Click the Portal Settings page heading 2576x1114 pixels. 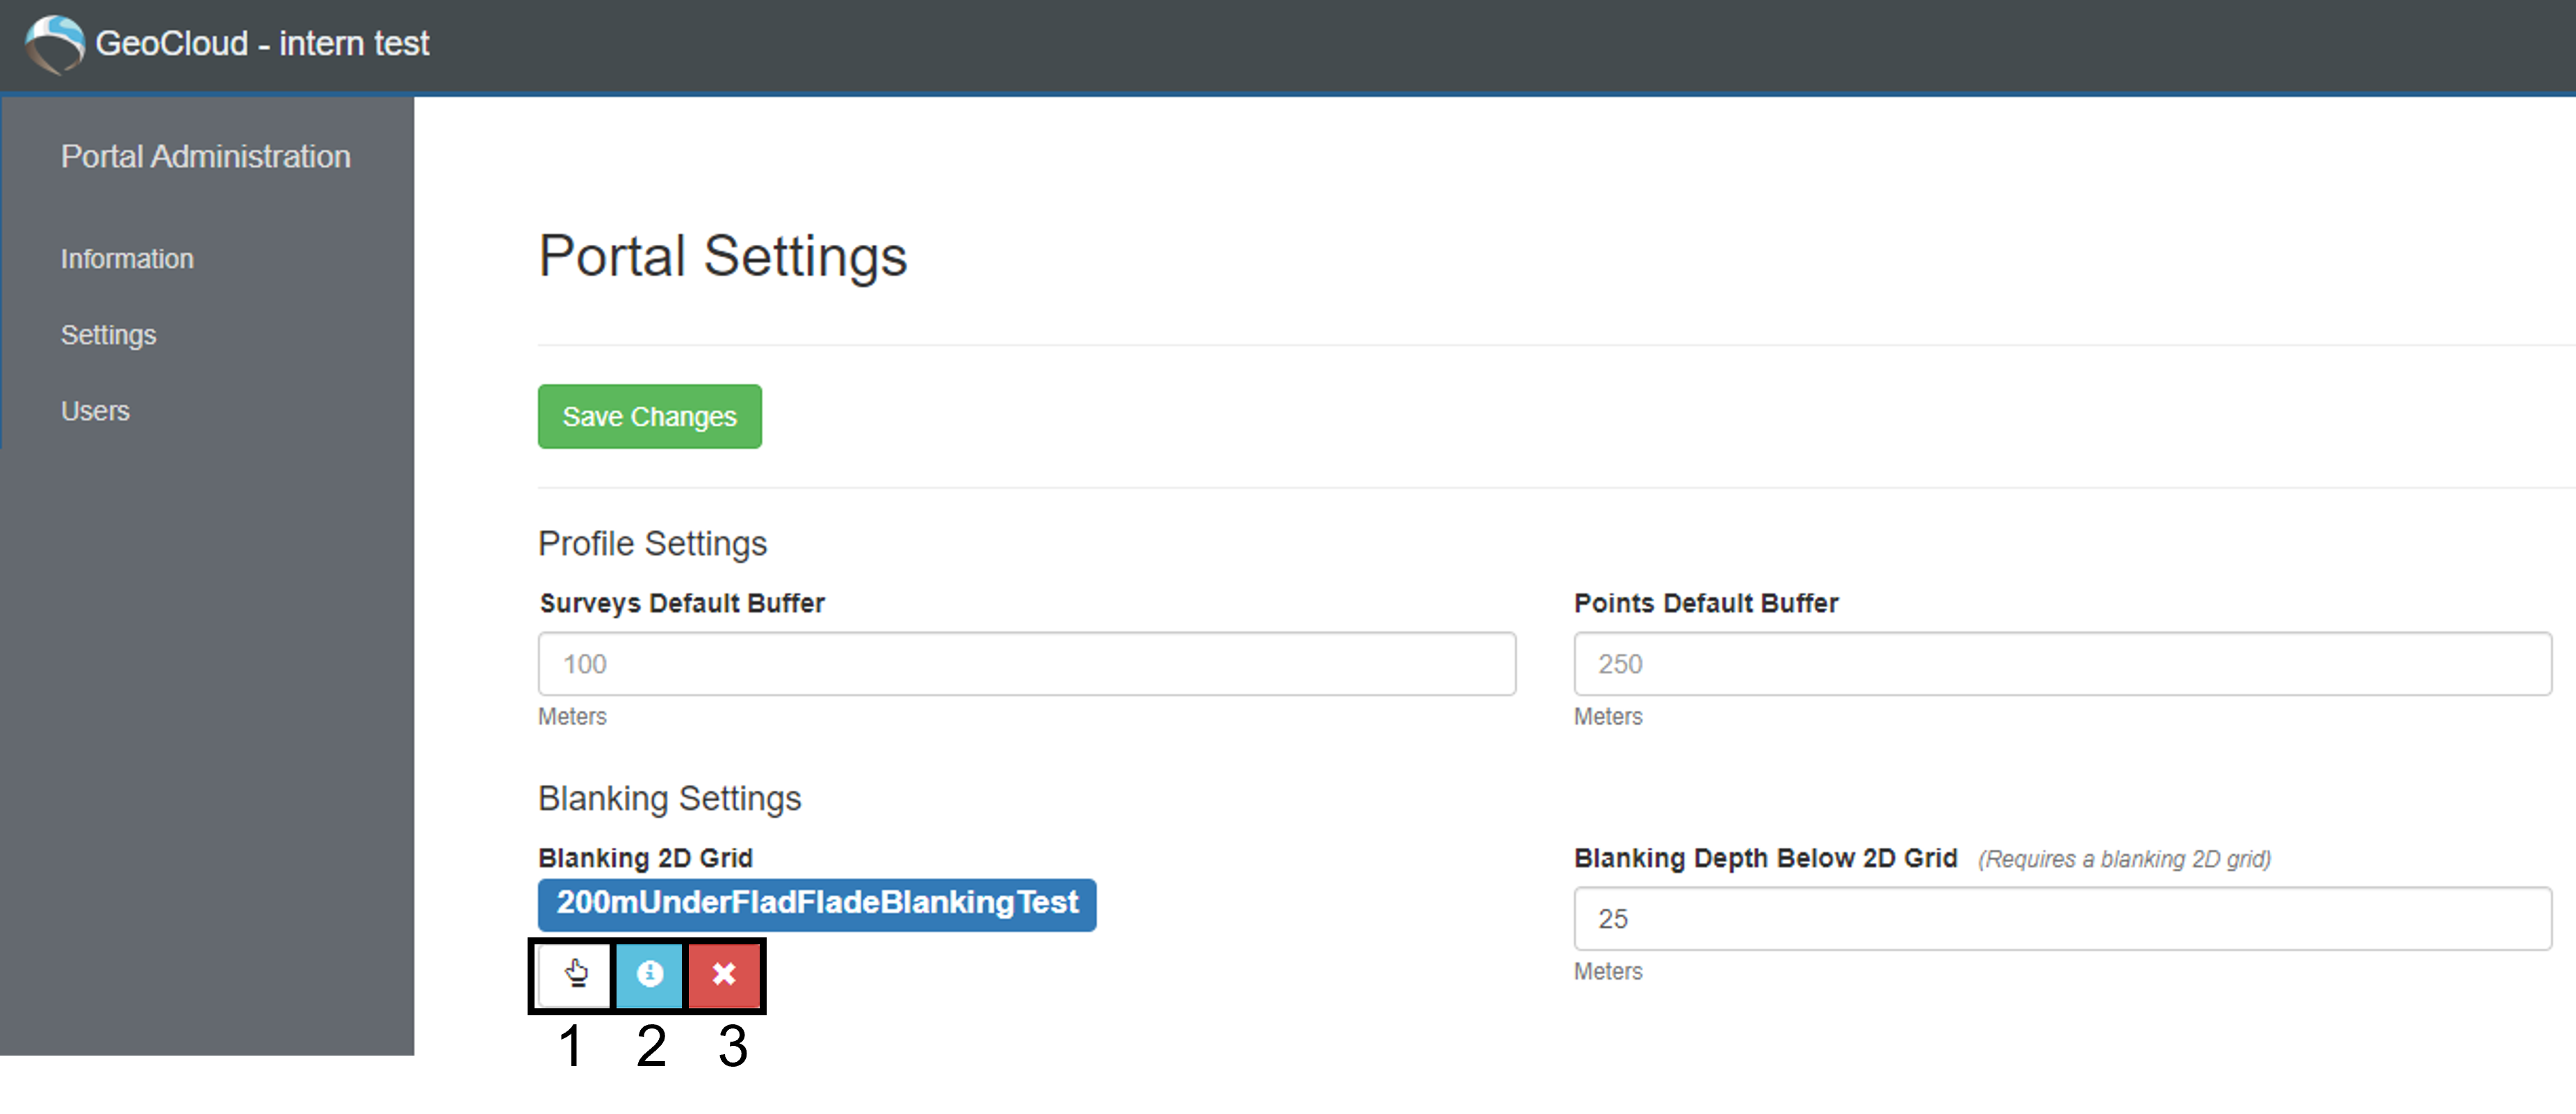(x=722, y=256)
